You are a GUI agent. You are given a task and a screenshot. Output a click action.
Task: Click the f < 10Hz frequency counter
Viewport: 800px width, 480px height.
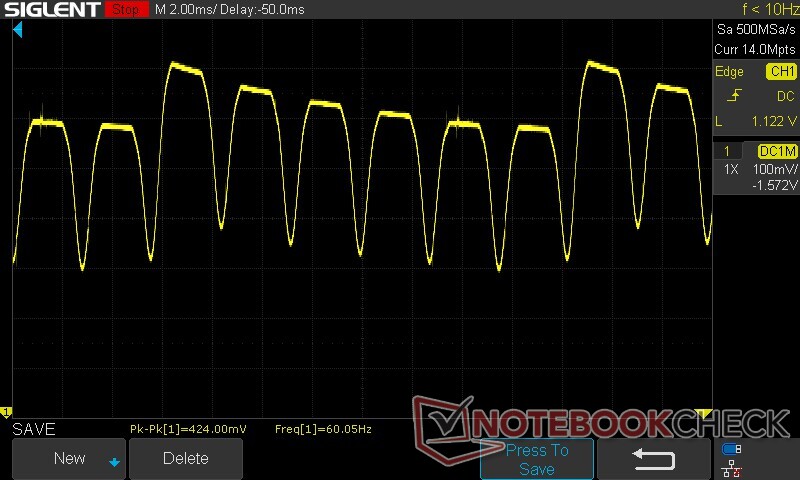tap(770, 9)
